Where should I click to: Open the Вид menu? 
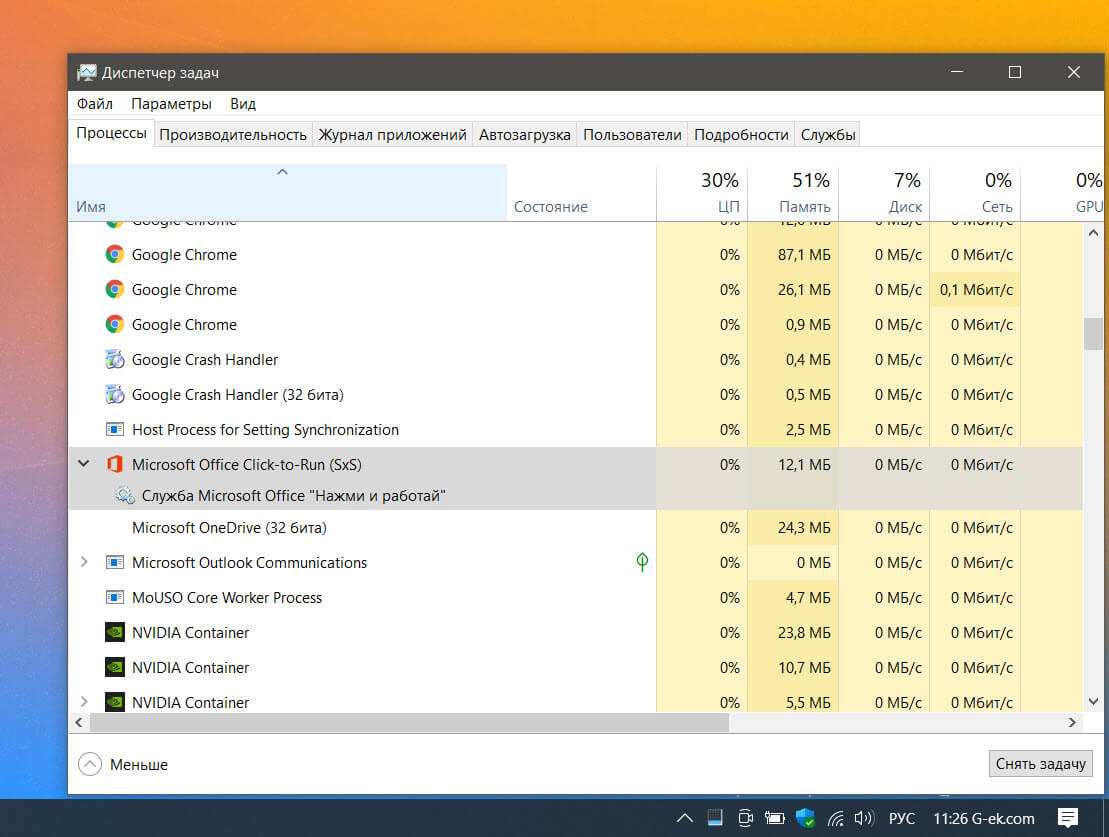point(243,103)
